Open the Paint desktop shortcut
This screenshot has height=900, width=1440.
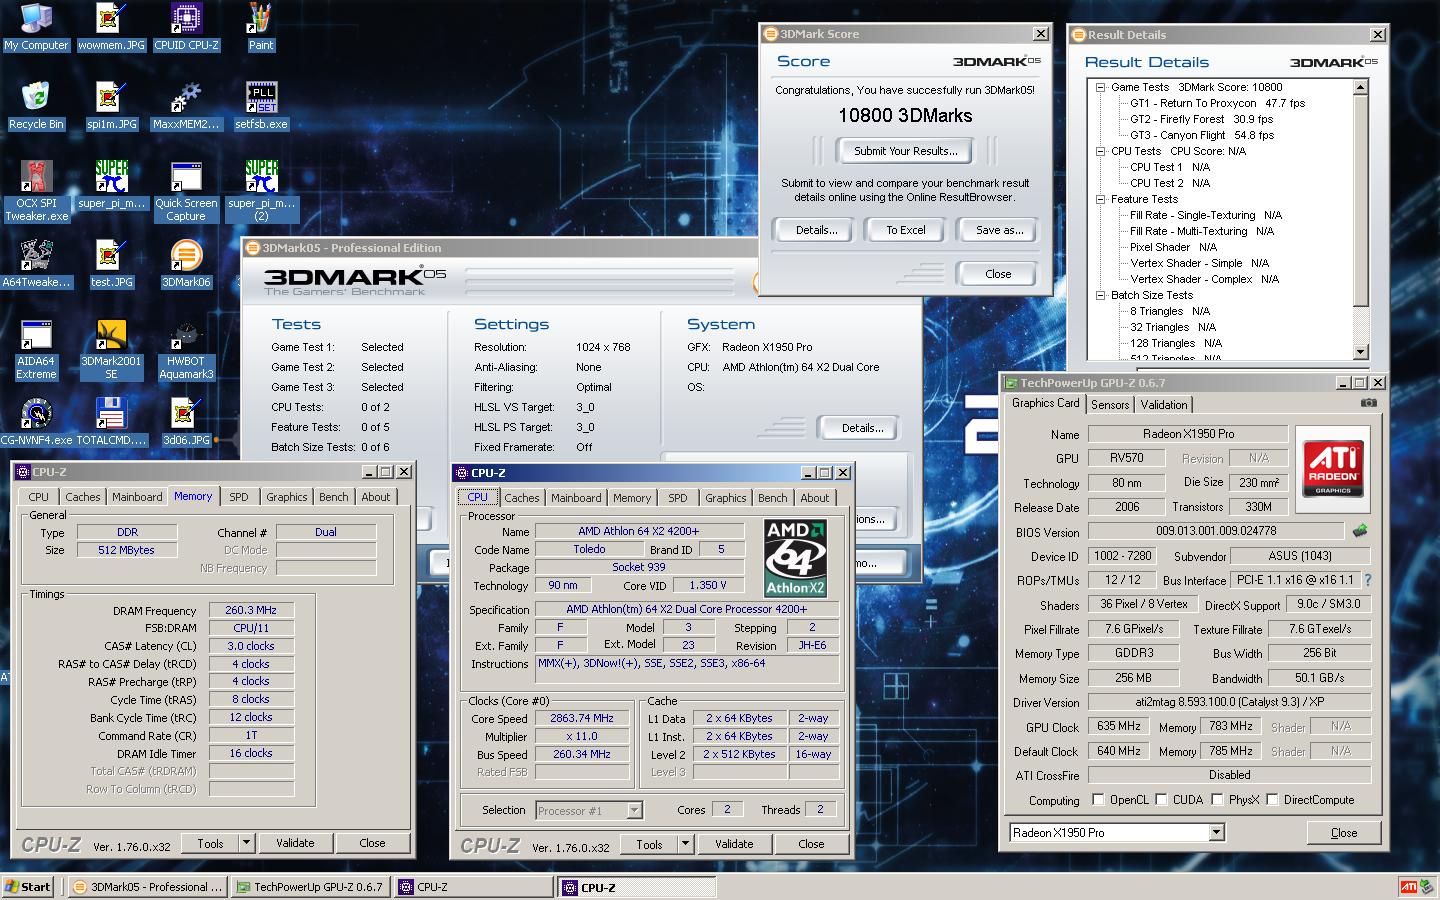261,27
